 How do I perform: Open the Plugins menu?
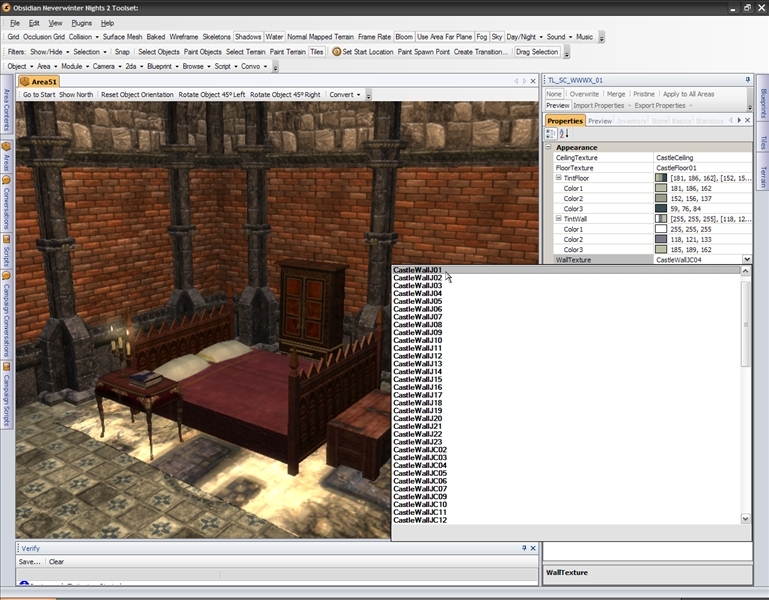coord(82,22)
